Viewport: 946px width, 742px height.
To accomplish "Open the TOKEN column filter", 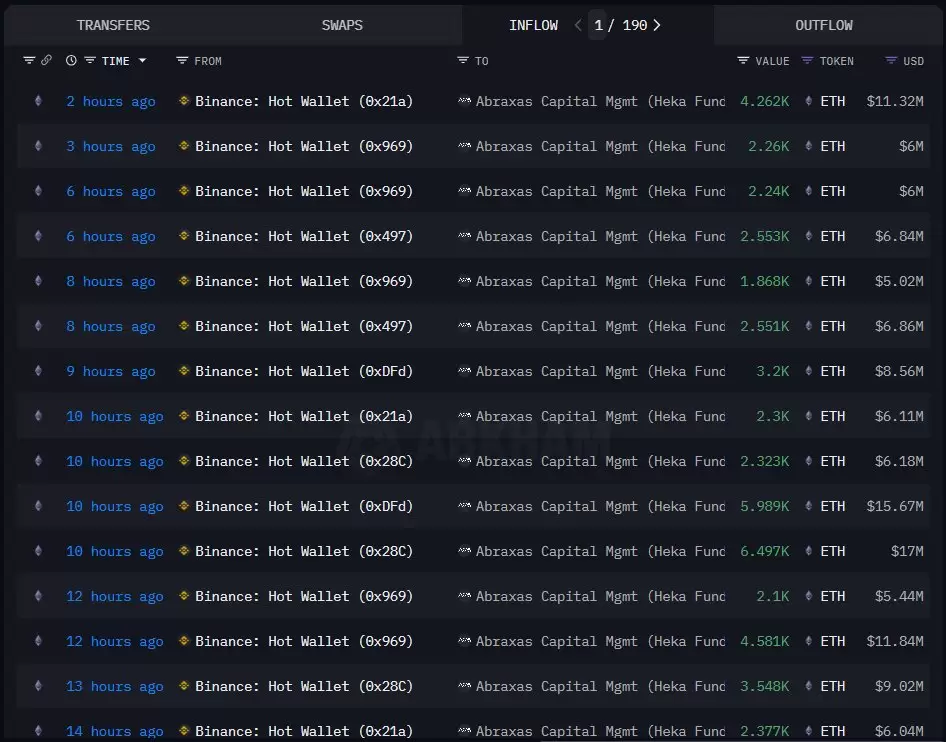I will (x=807, y=60).
